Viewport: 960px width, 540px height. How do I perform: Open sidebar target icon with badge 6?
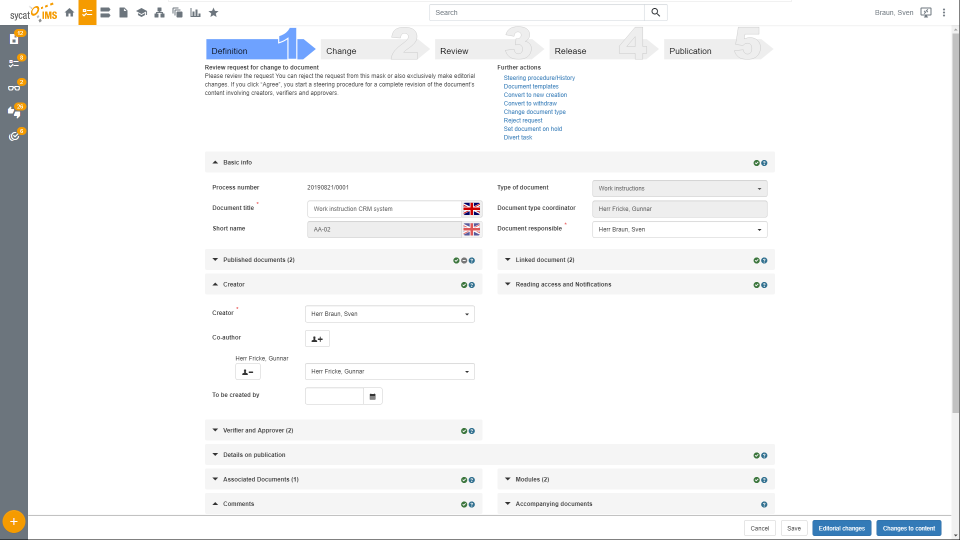point(14,136)
